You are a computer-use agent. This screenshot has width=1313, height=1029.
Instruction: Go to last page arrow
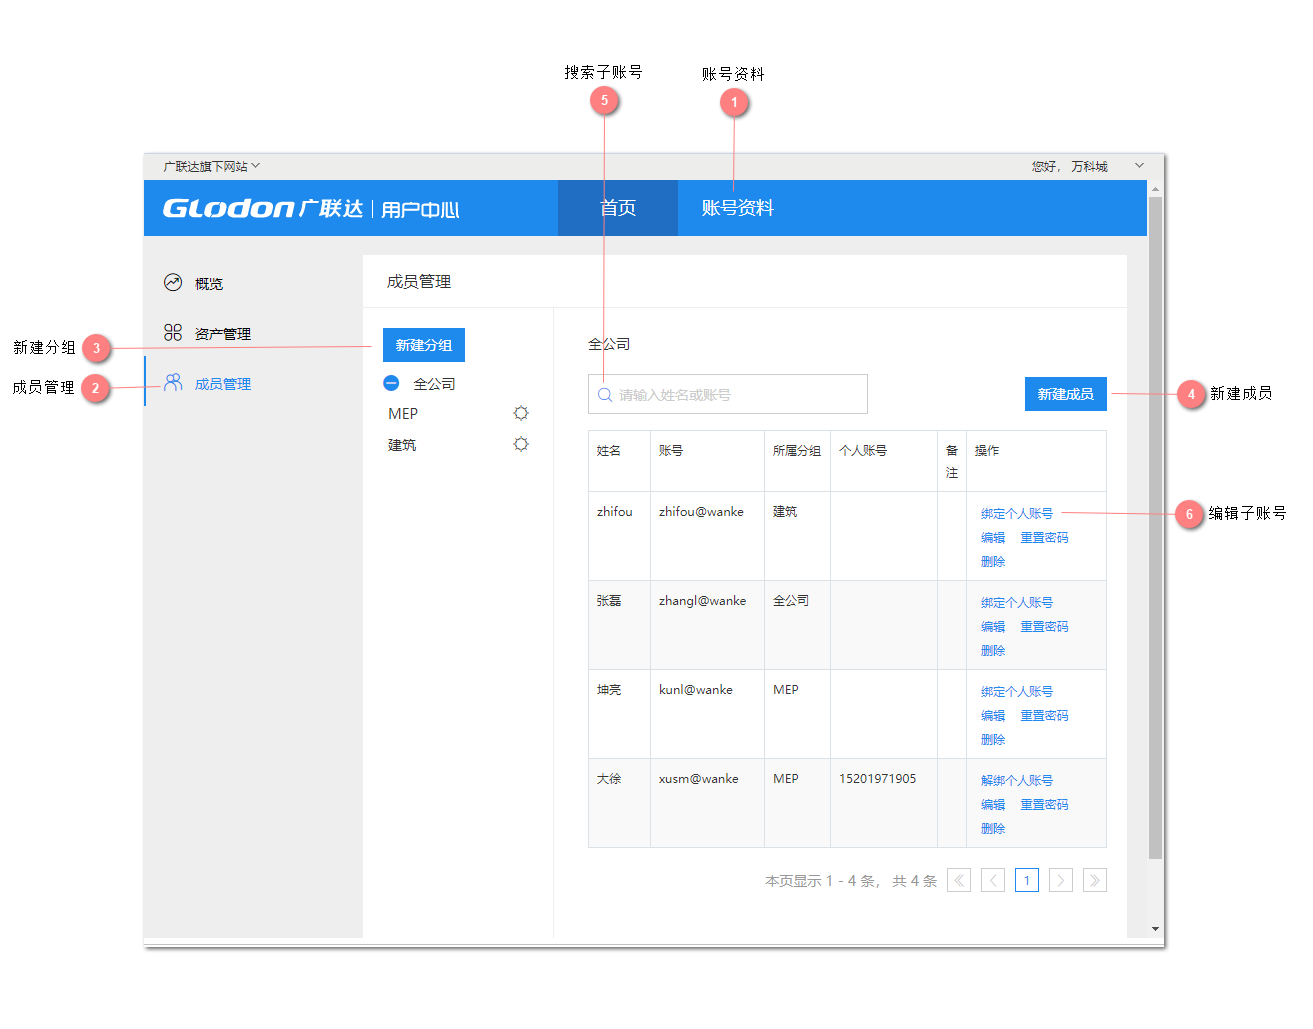1095,880
